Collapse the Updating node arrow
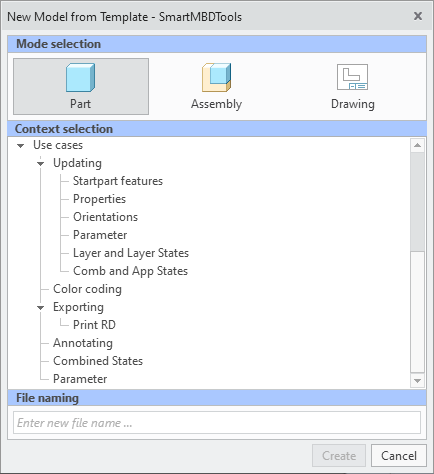Screen dimensions: 434x474 pos(41,164)
